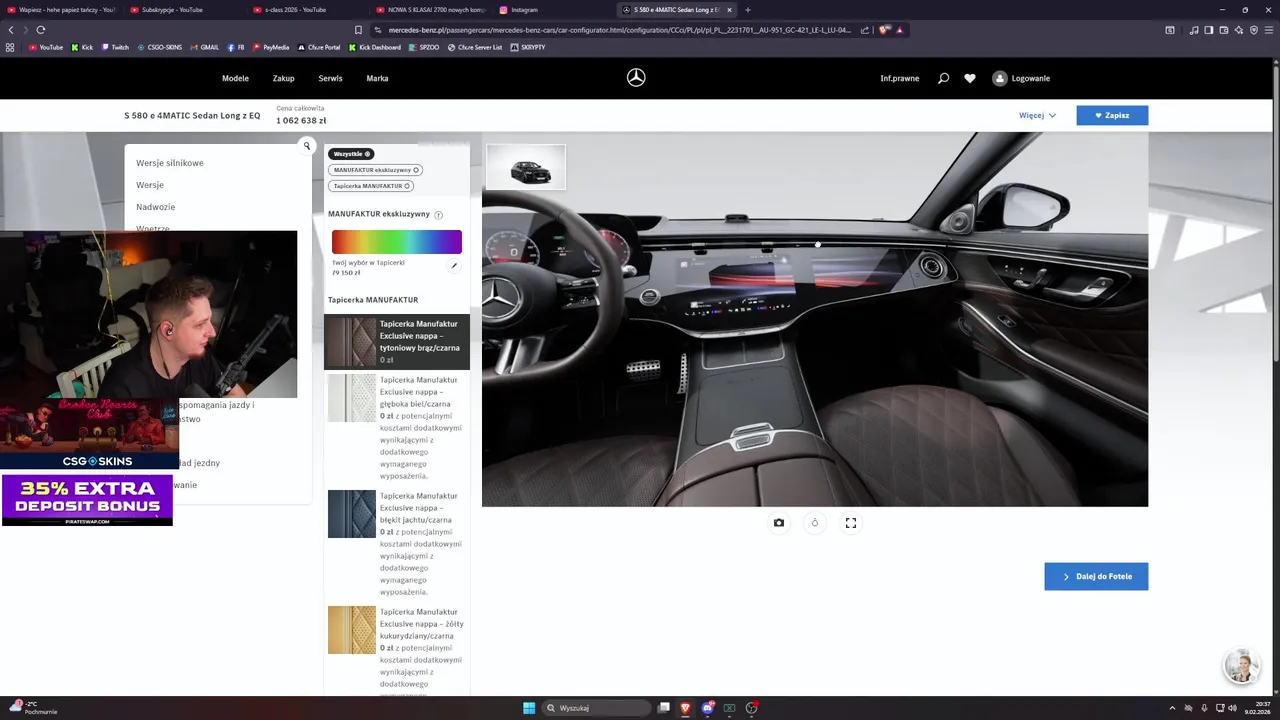Expand the Więcej dropdown
The height and width of the screenshot is (720, 1280).
(1037, 115)
